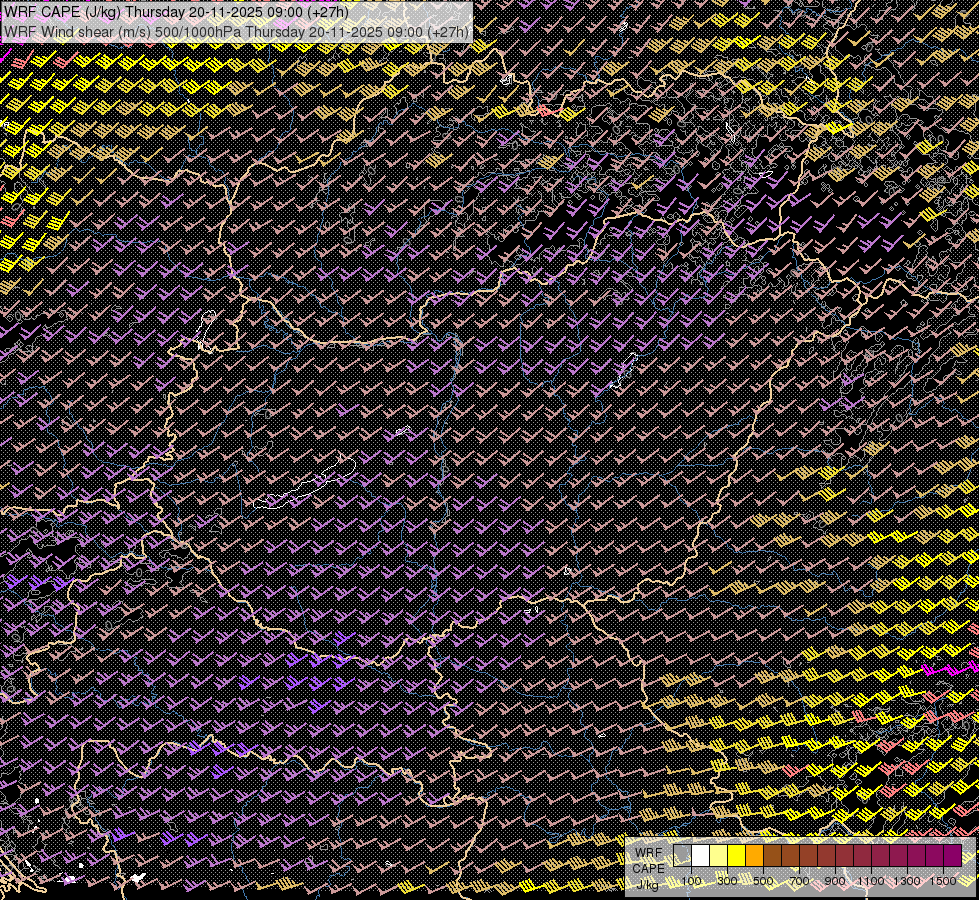This screenshot has height=900, width=979.
Task: Click the J/kg unit label in legend
Action: pos(647,884)
